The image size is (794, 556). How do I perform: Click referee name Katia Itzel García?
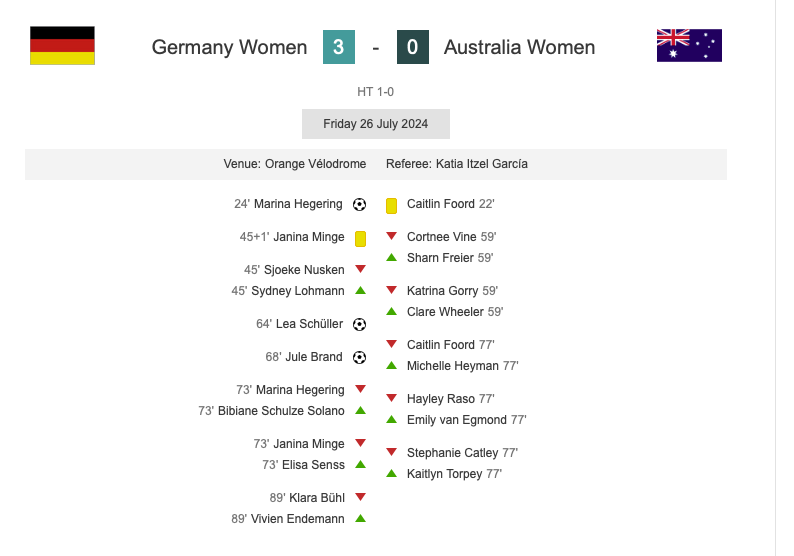coord(481,163)
